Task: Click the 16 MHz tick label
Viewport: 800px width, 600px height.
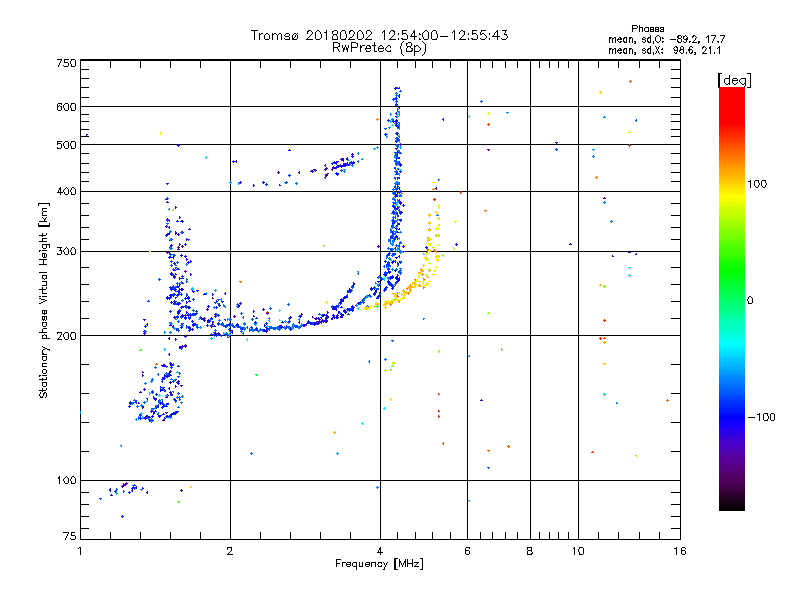Action: [680, 551]
